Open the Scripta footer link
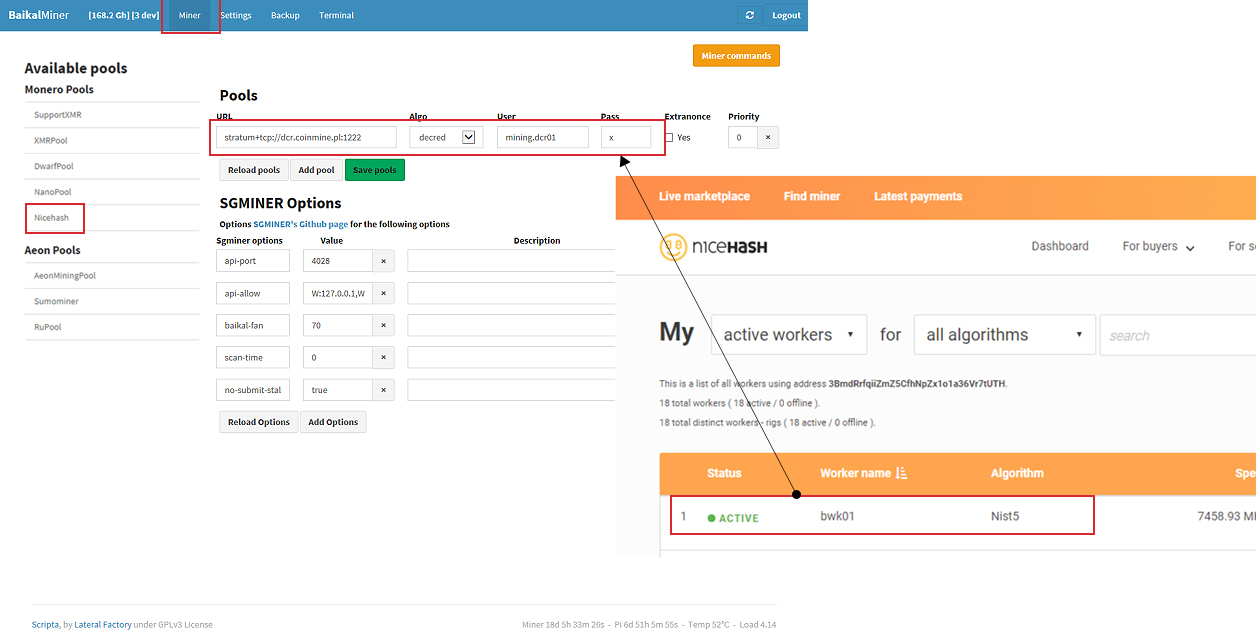The height and width of the screenshot is (643, 1260). [x=45, y=624]
